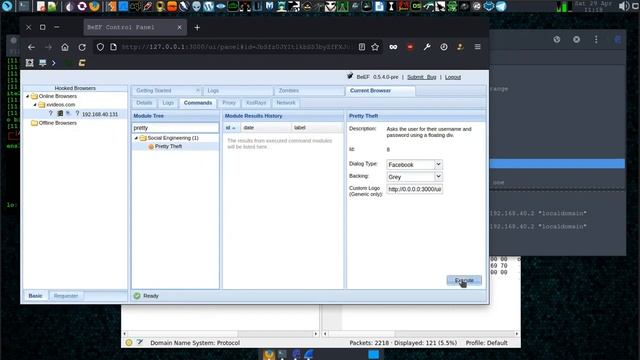Open the Proxy sub-tab
Viewport: 640px width, 360px height.
[x=229, y=103]
